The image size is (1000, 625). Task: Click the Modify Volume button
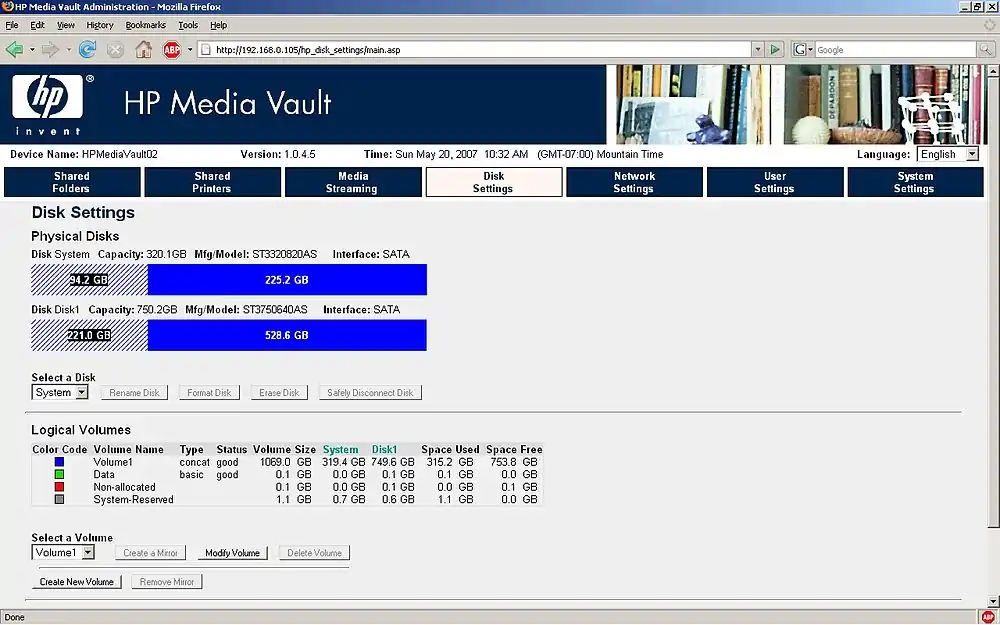pos(232,553)
